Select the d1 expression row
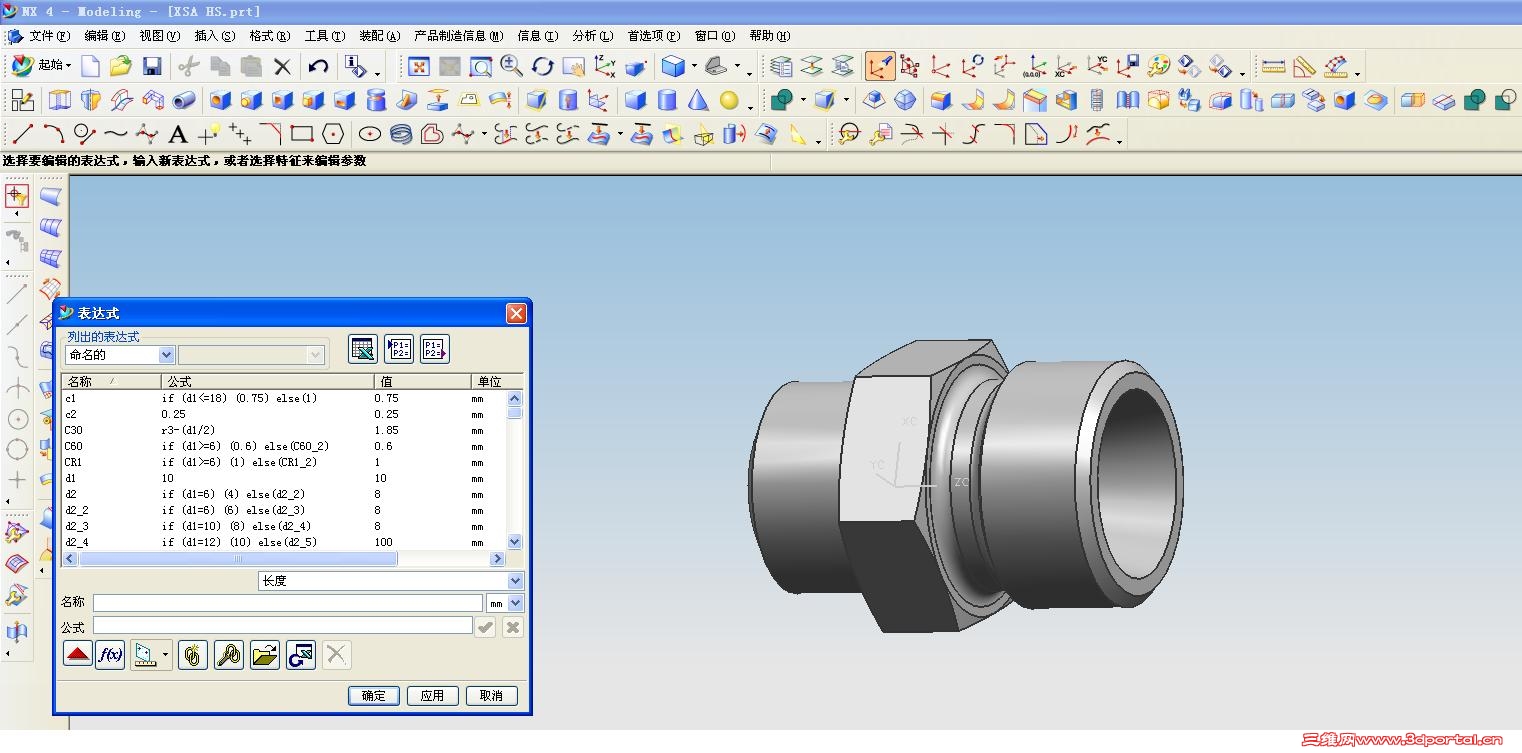The height and width of the screenshot is (753, 1522). (x=284, y=479)
